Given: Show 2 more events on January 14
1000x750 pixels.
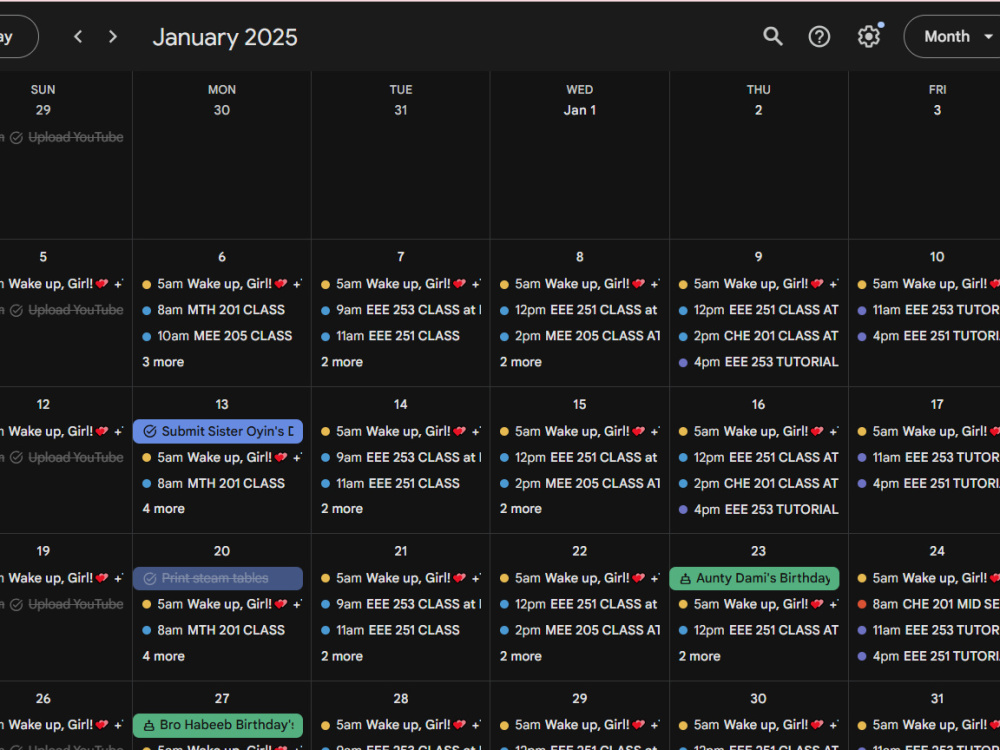Looking at the screenshot, I should coord(342,509).
